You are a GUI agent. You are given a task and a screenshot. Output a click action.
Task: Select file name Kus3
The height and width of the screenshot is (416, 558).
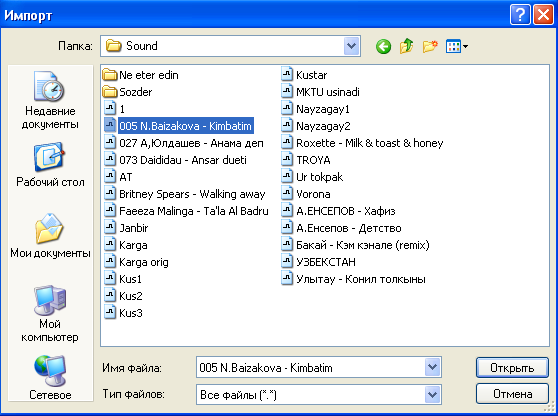131,313
